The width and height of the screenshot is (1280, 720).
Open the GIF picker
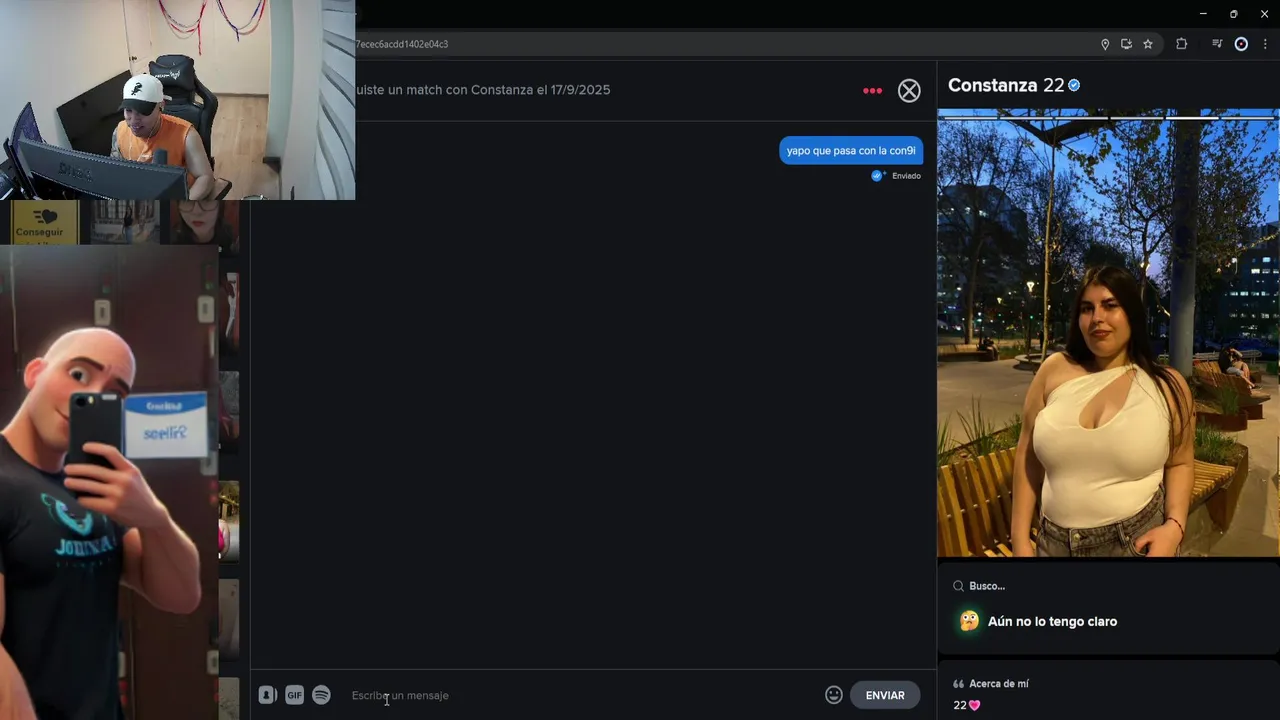pos(294,695)
